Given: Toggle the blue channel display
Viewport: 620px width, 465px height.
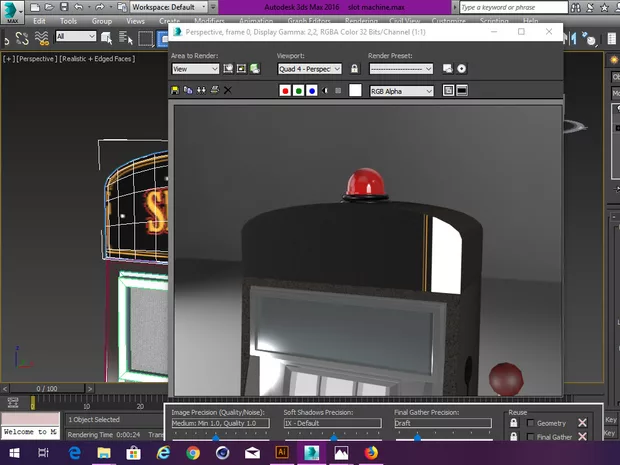Looking at the screenshot, I should [311, 91].
